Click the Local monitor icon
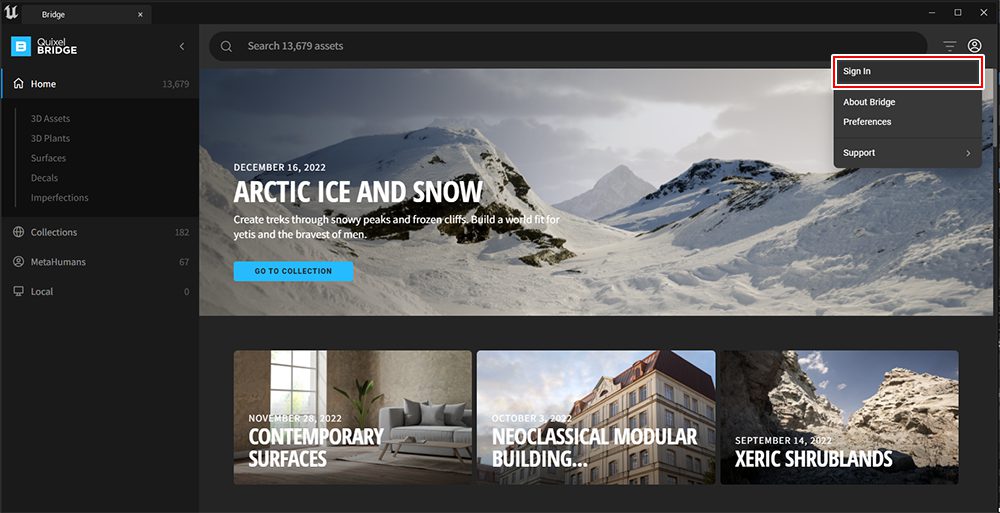The width and height of the screenshot is (1000, 513). pos(18,291)
